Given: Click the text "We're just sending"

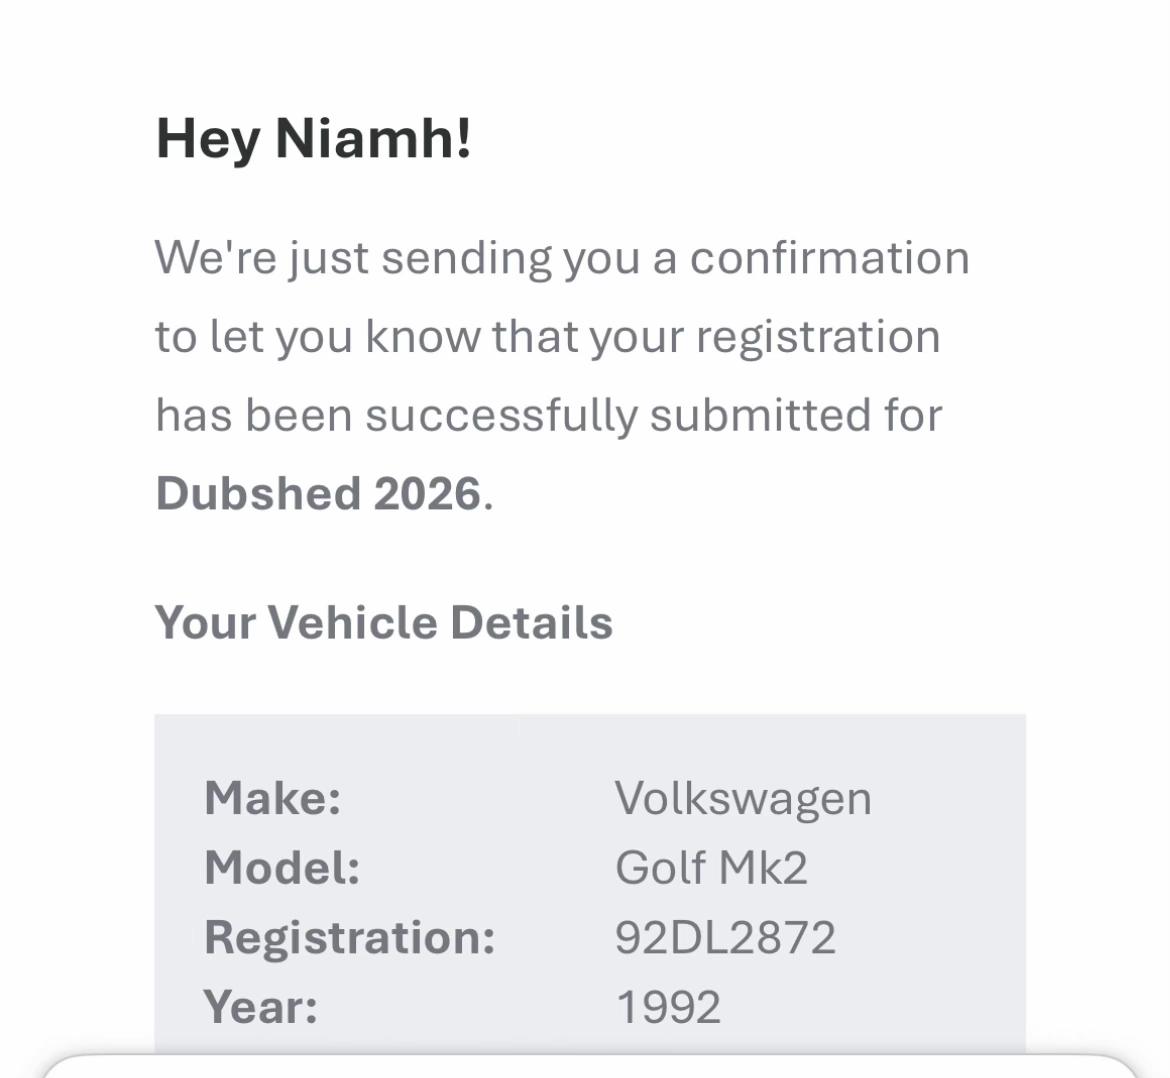Looking at the screenshot, I should point(353,259).
